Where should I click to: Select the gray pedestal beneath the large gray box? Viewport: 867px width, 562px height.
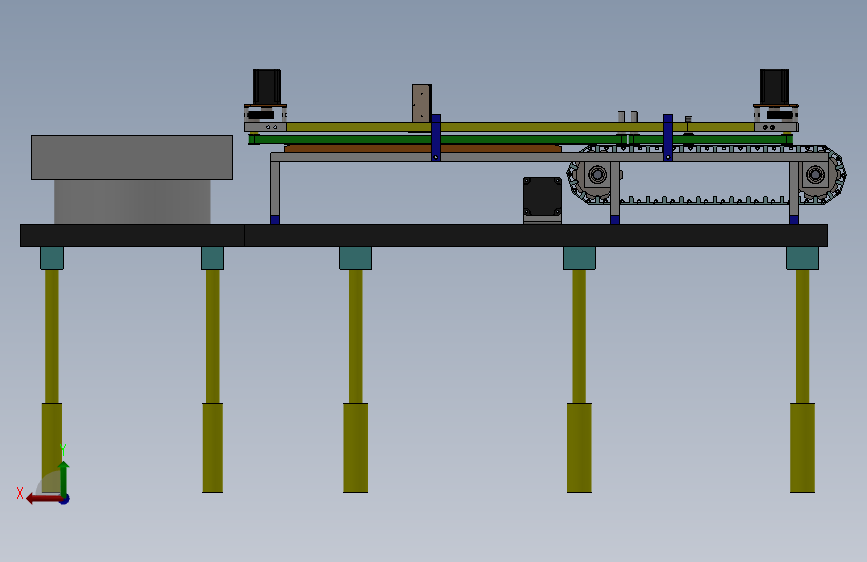click(x=132, y=202)
